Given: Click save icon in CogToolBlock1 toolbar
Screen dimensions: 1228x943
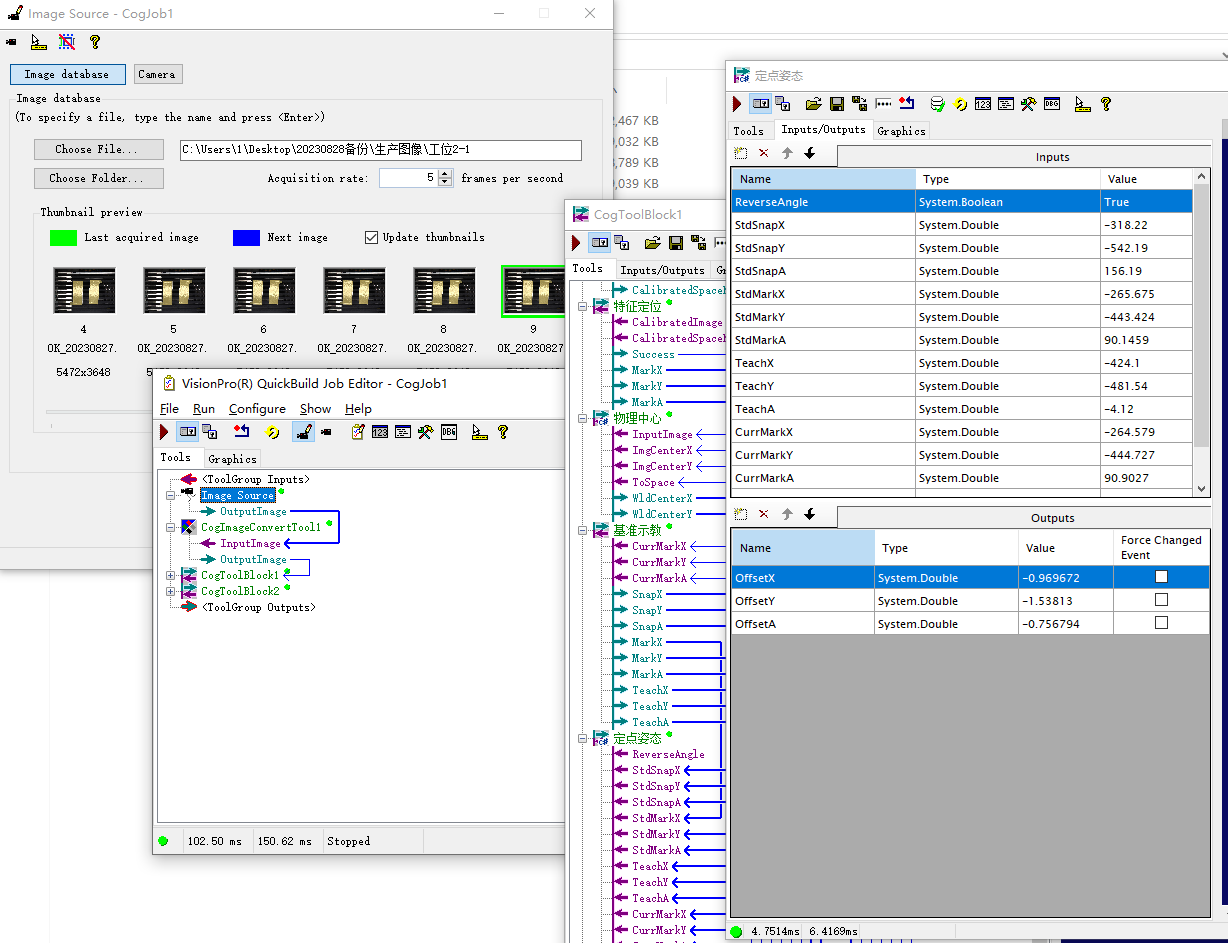Looking at the screenshot, I should tap(675, 243).
